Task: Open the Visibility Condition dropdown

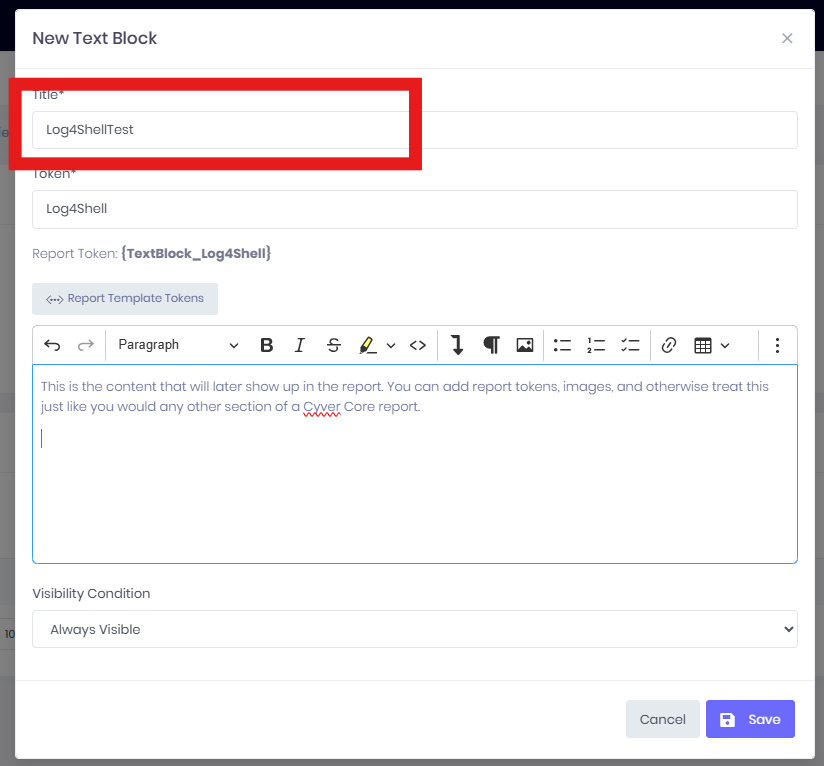Action: (x=415, y=629)
